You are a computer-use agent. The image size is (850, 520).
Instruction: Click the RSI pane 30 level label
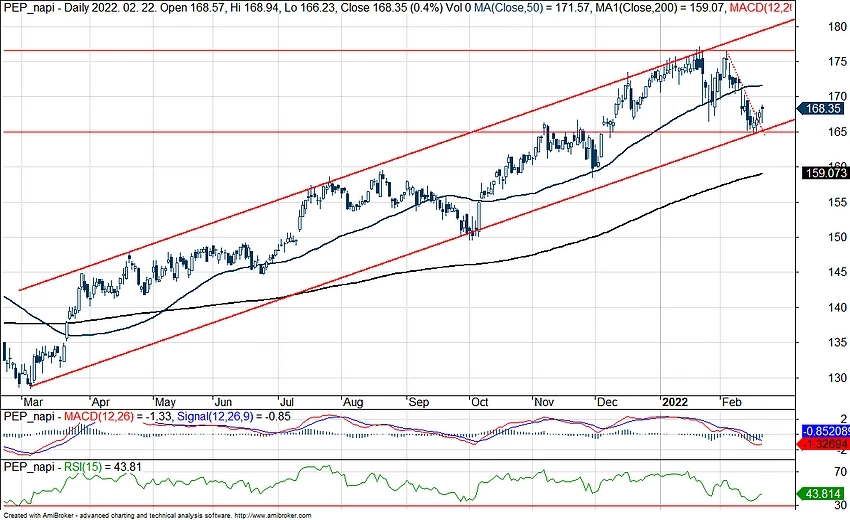(840, 505)
